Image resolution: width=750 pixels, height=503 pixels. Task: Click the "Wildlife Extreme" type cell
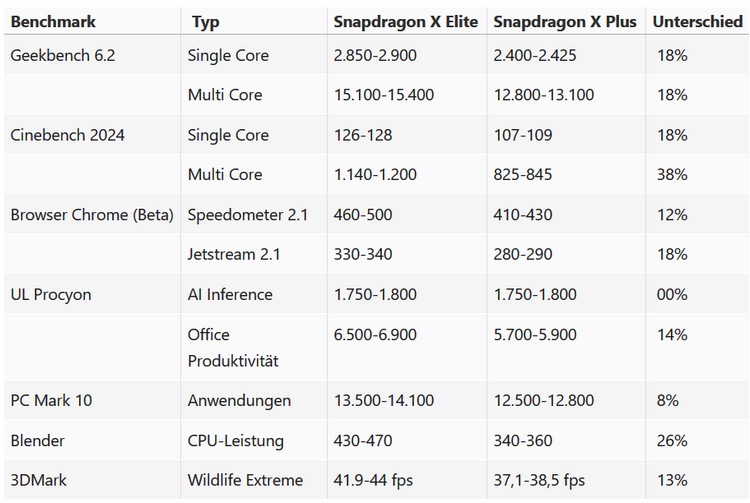click(x=244, y=480)
